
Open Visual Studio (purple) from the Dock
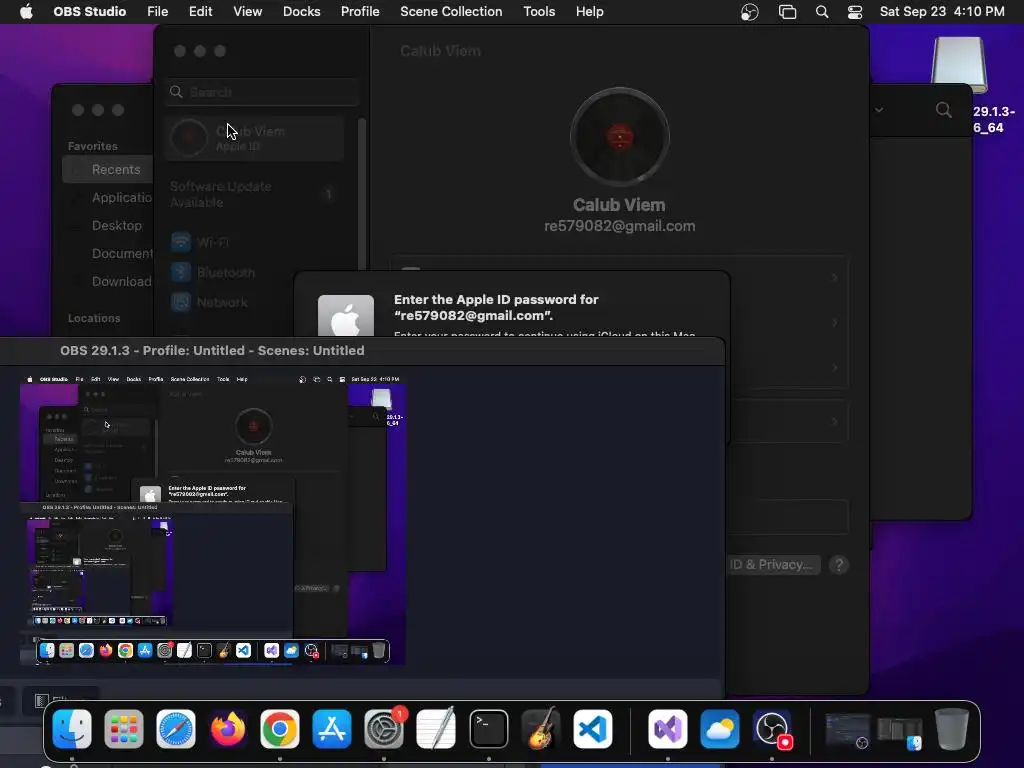[667, 729]
